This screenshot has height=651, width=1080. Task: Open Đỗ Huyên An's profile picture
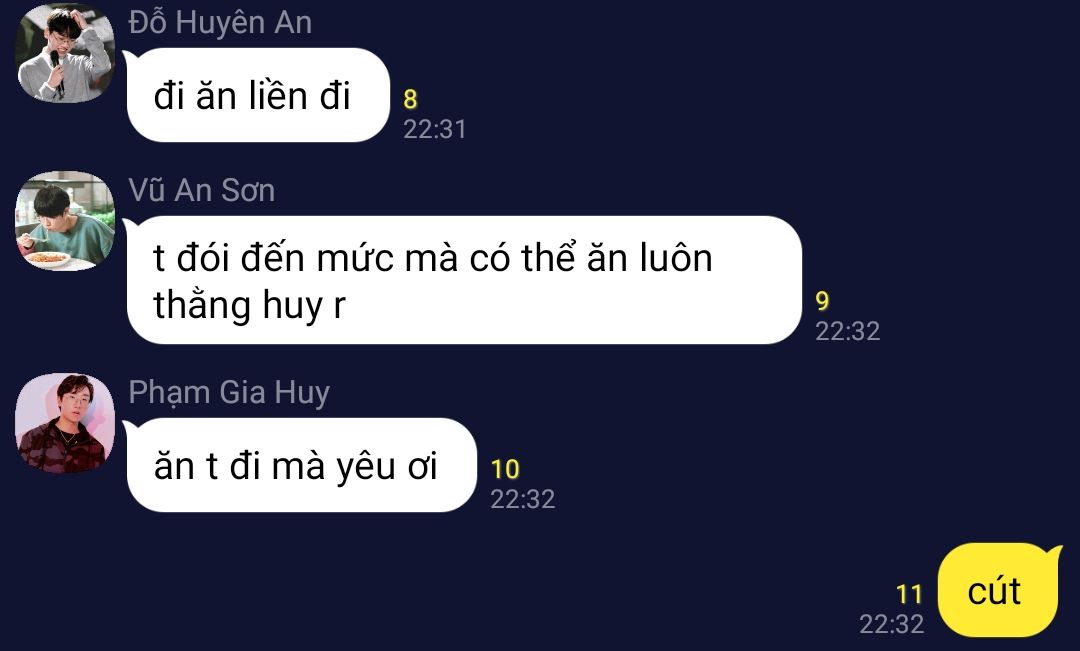click(x=65, y=53)
